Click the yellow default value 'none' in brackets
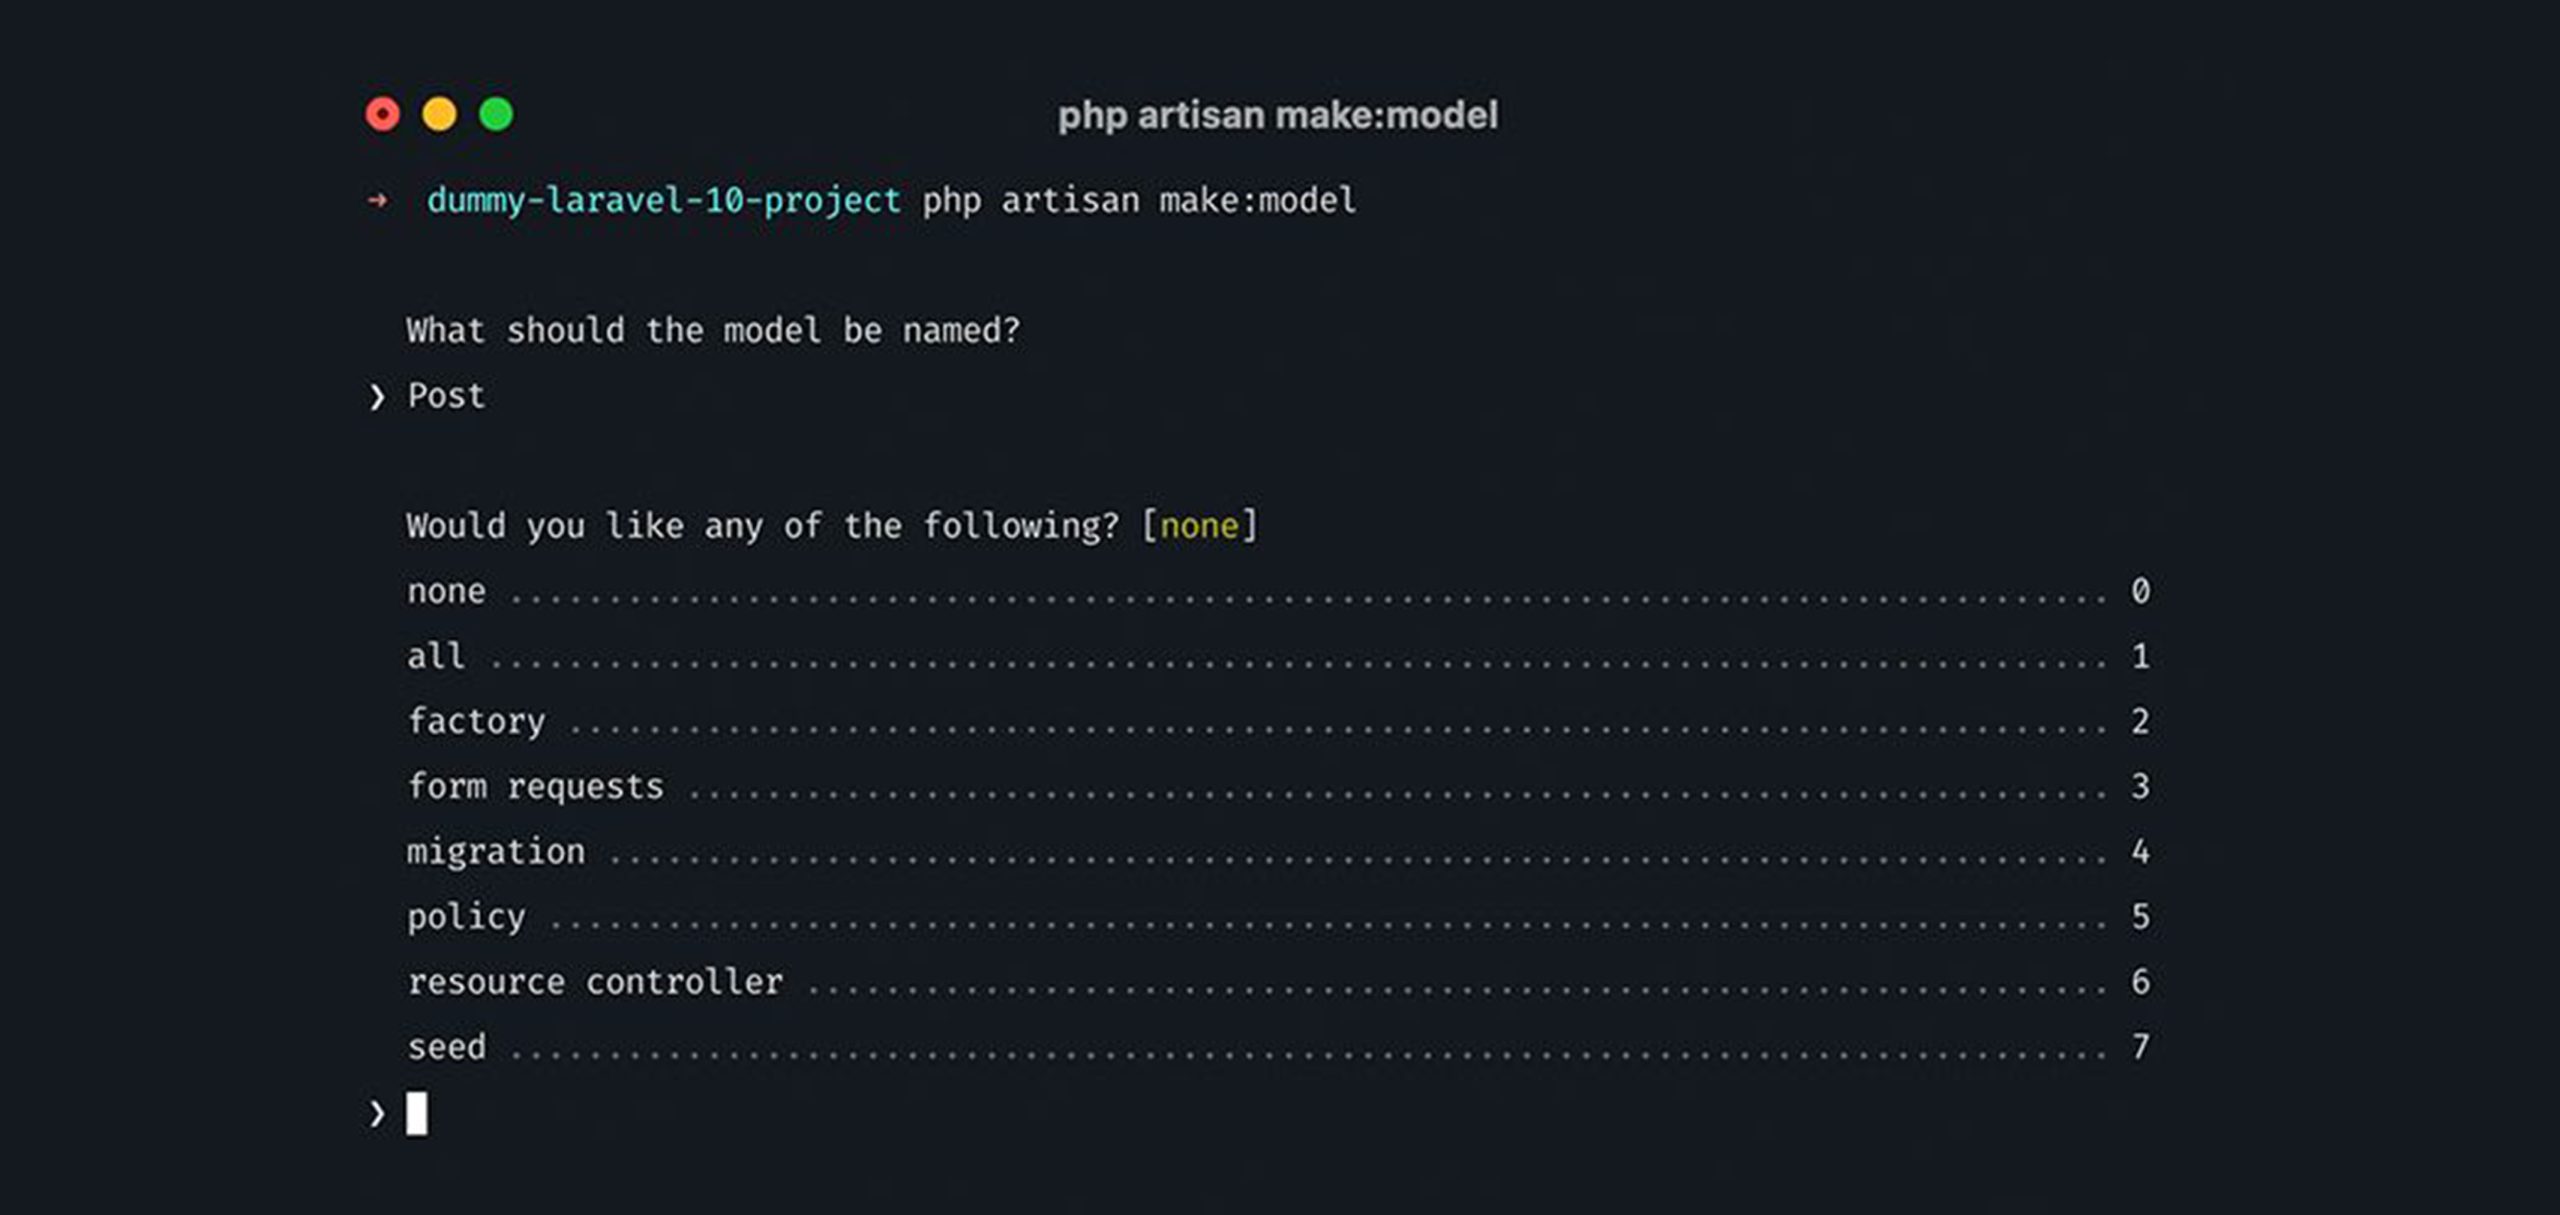 (x=1199, y=526)
